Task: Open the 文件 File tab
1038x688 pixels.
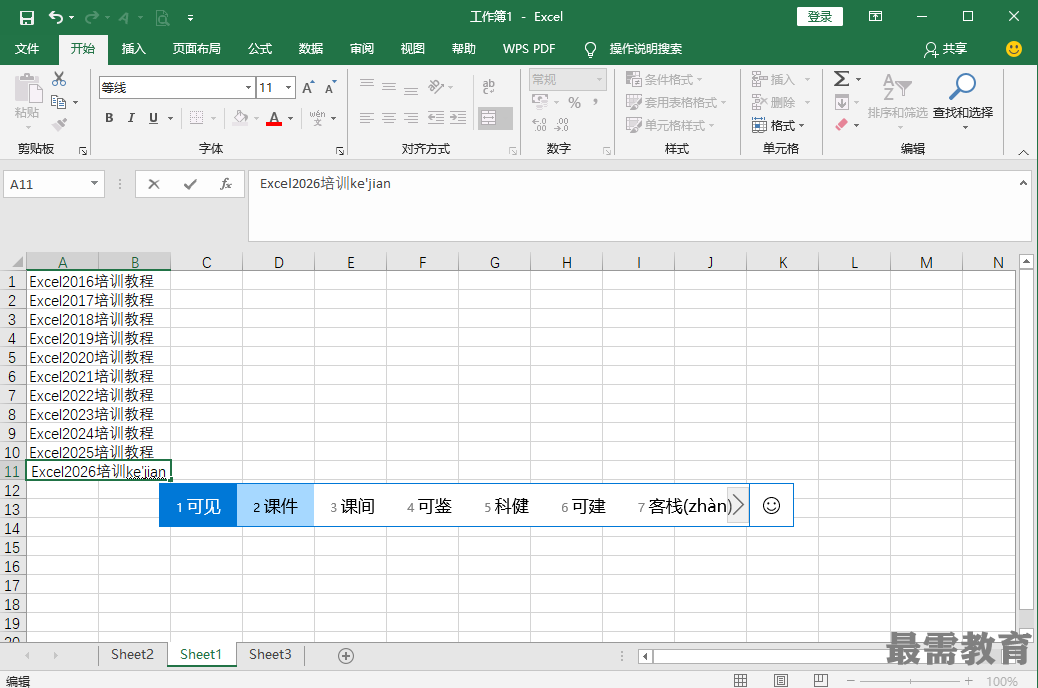Action: pyautogui.click(x=26, y=48)
